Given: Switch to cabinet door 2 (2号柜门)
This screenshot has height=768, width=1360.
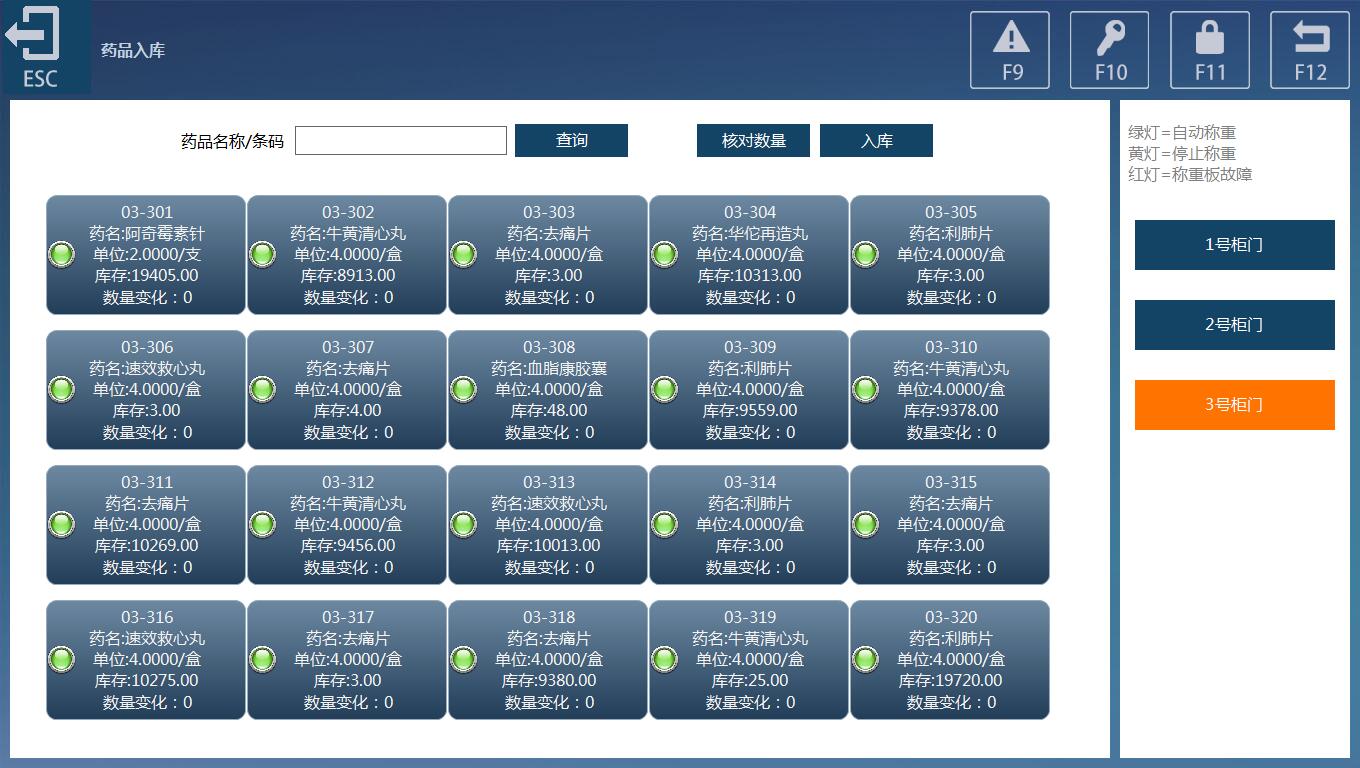Looking at the screenshot, I should [1234, 325].
